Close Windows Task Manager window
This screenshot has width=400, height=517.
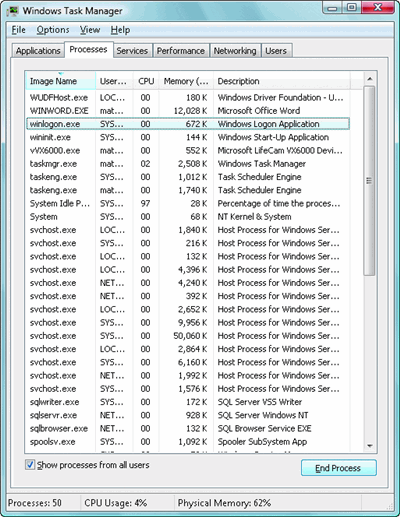pyautogui.click(x=377, y=8)
